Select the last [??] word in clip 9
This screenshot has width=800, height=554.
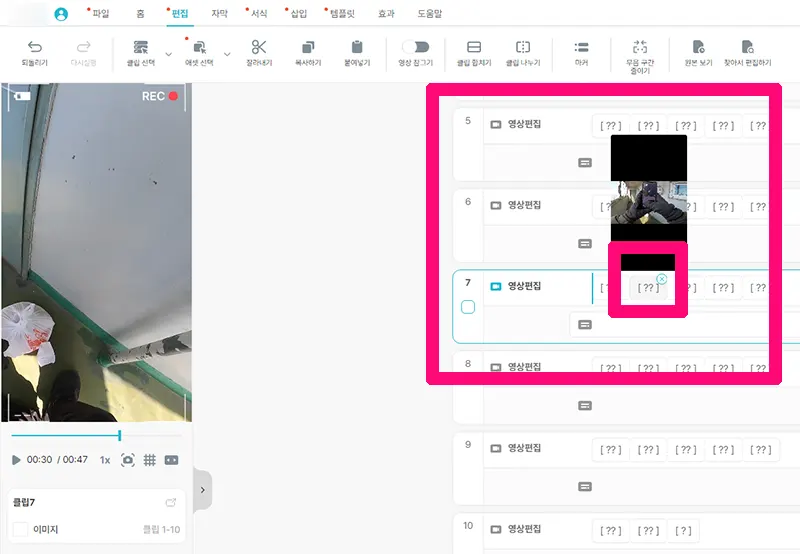(x=761, y=450)
